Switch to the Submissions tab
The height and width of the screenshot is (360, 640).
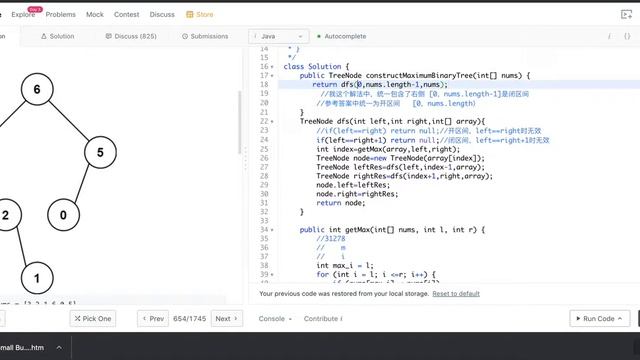point(205,36)
